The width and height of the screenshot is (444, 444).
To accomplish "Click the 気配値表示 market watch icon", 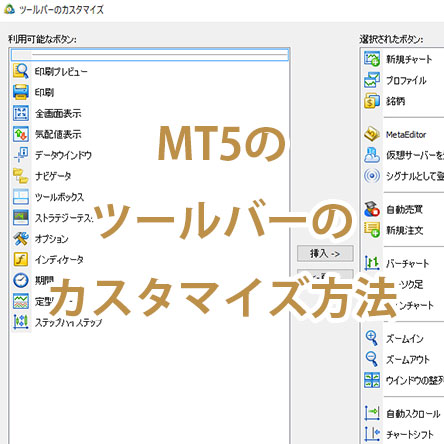I will coord(21,134).
